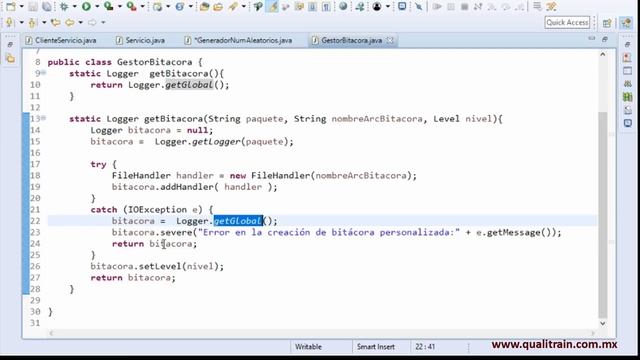The height and width of the screenshot is (360, 640).
Task: Click the round profile icon in toolbar
Action: (377, 6)
